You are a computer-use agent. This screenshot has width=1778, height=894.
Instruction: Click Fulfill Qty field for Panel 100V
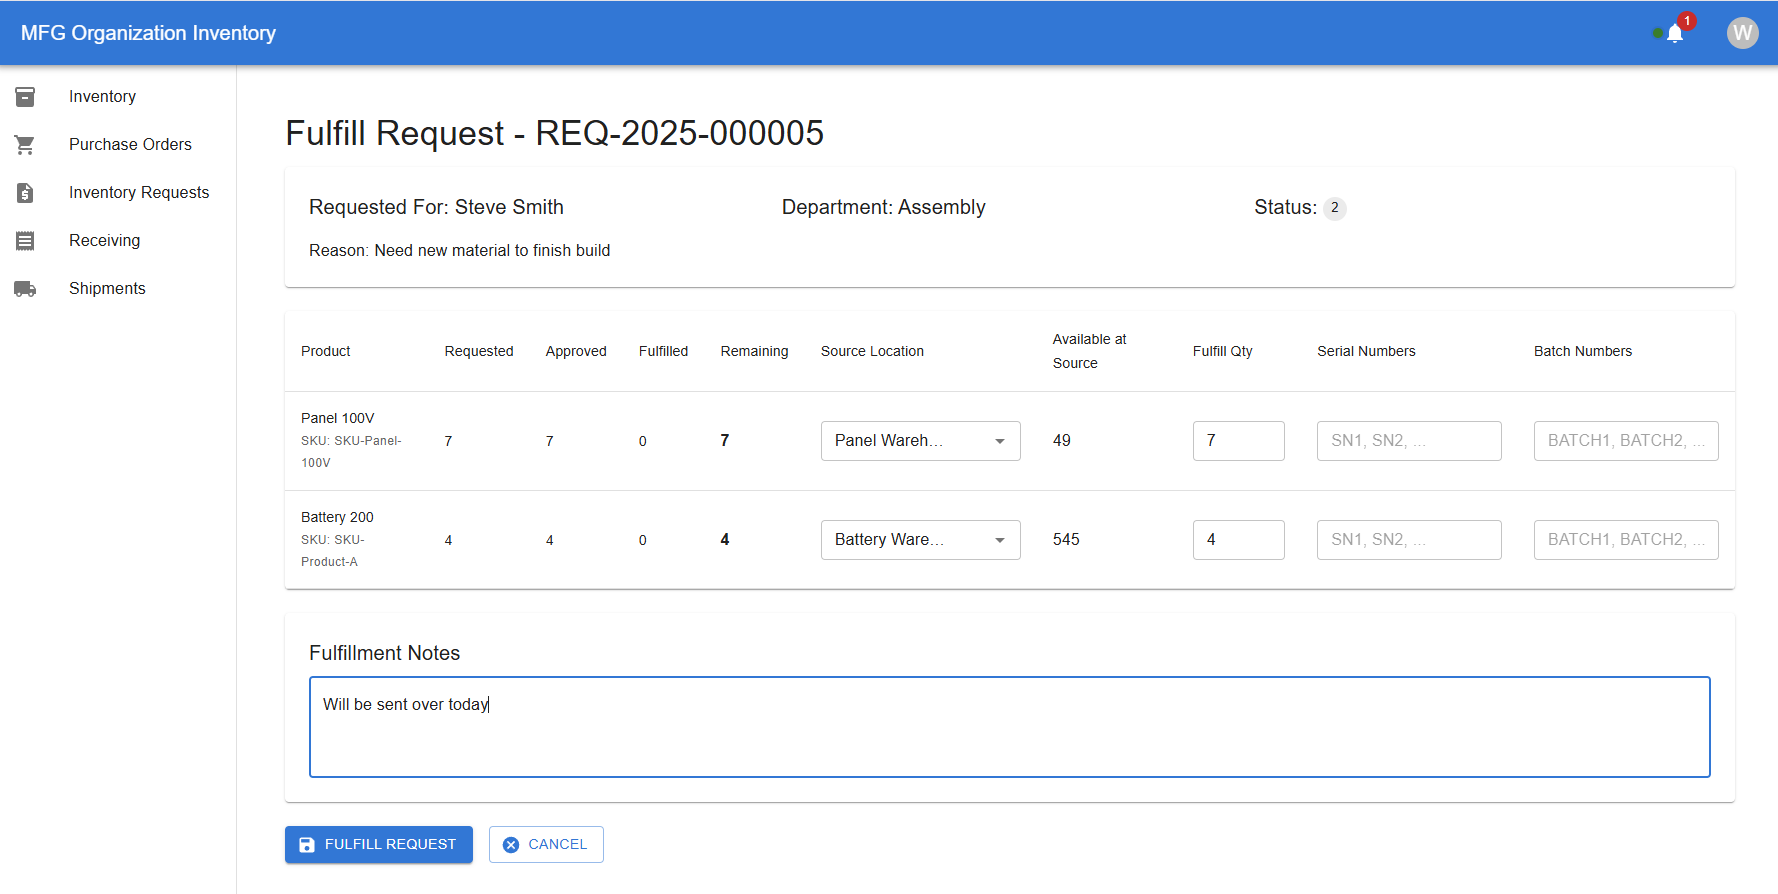(1238, 441)
